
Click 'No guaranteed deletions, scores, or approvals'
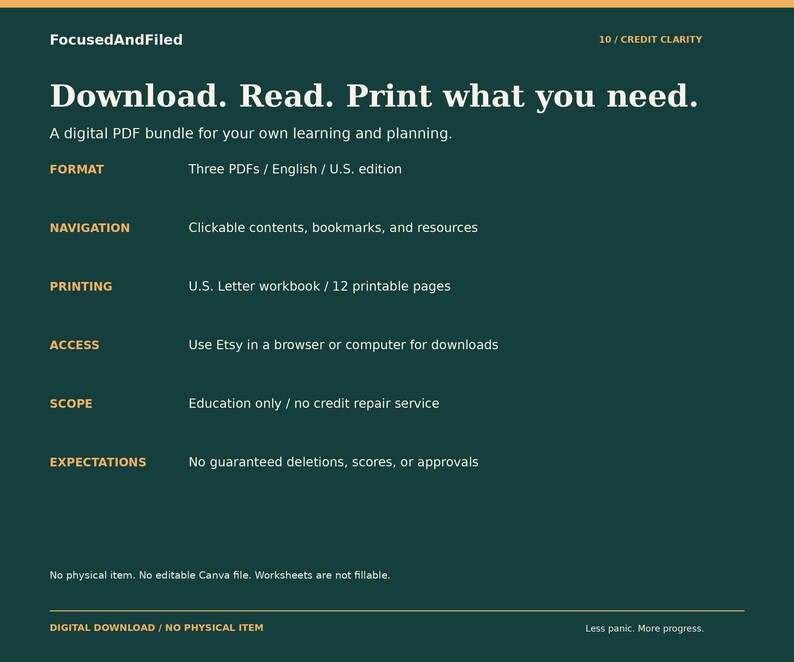[333, 462]
